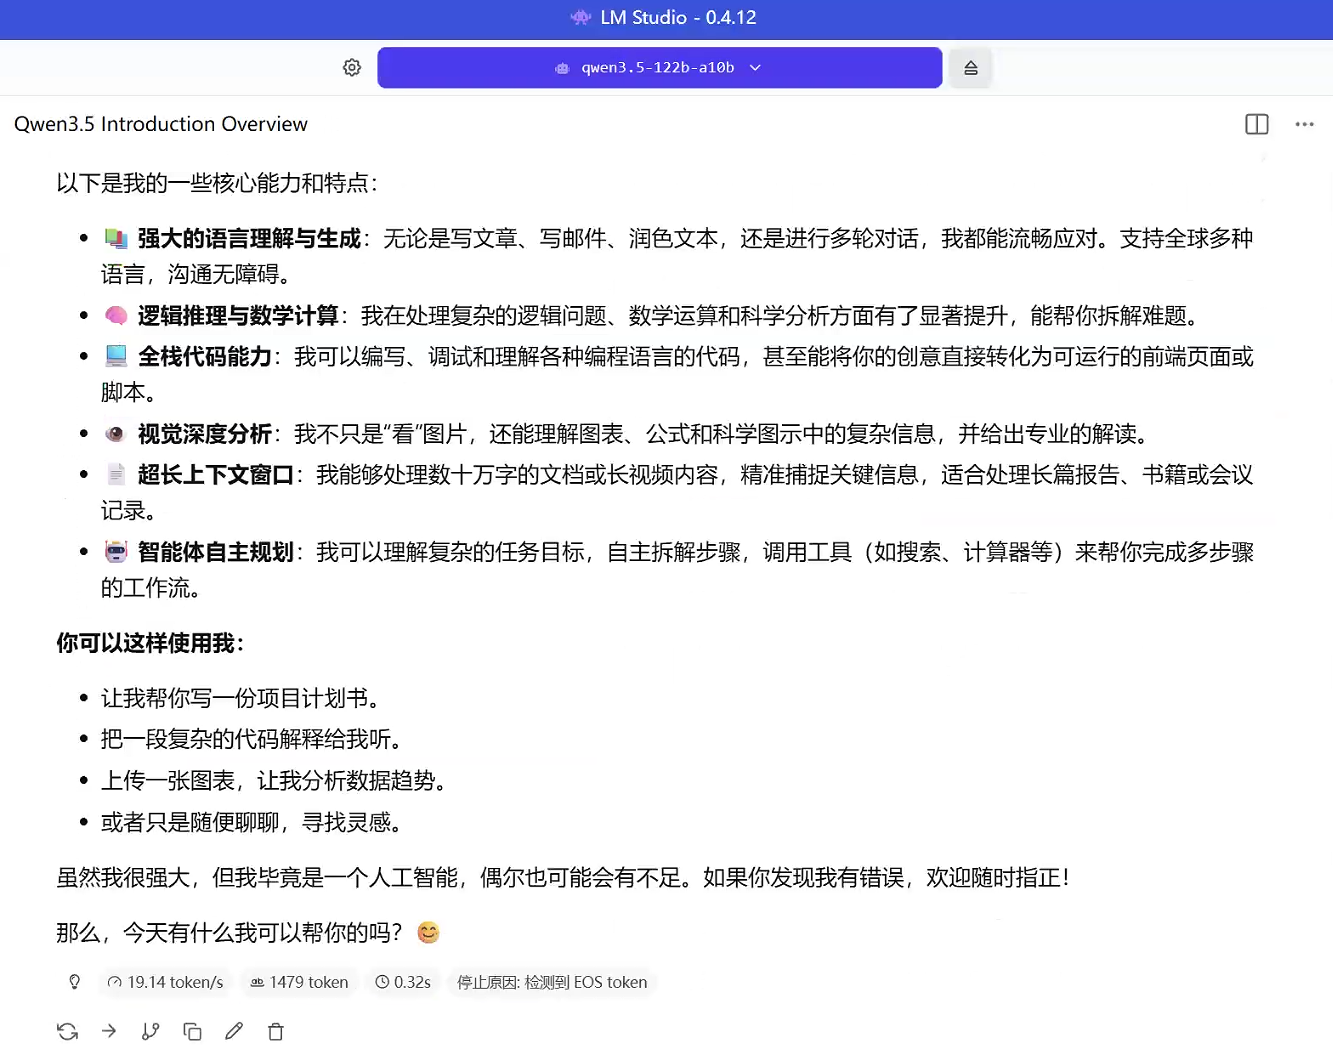
Task: Click the chat title Qwen3.5 Introduction Overview
Action: click(x=161, y=124)
